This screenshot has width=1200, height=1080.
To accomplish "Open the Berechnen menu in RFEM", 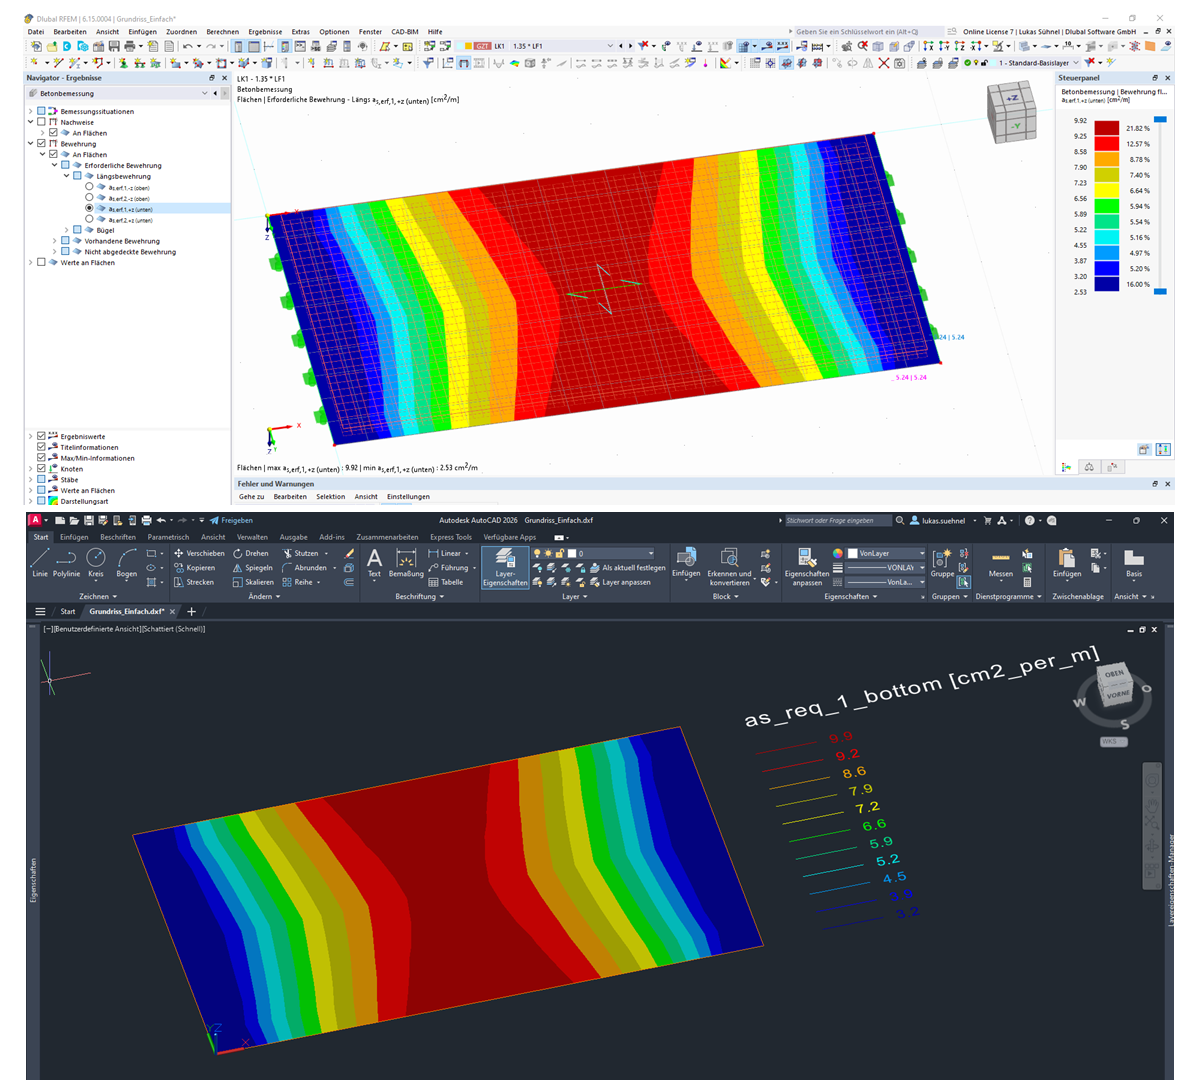I will pyautogui.click(x=222, y=32).
